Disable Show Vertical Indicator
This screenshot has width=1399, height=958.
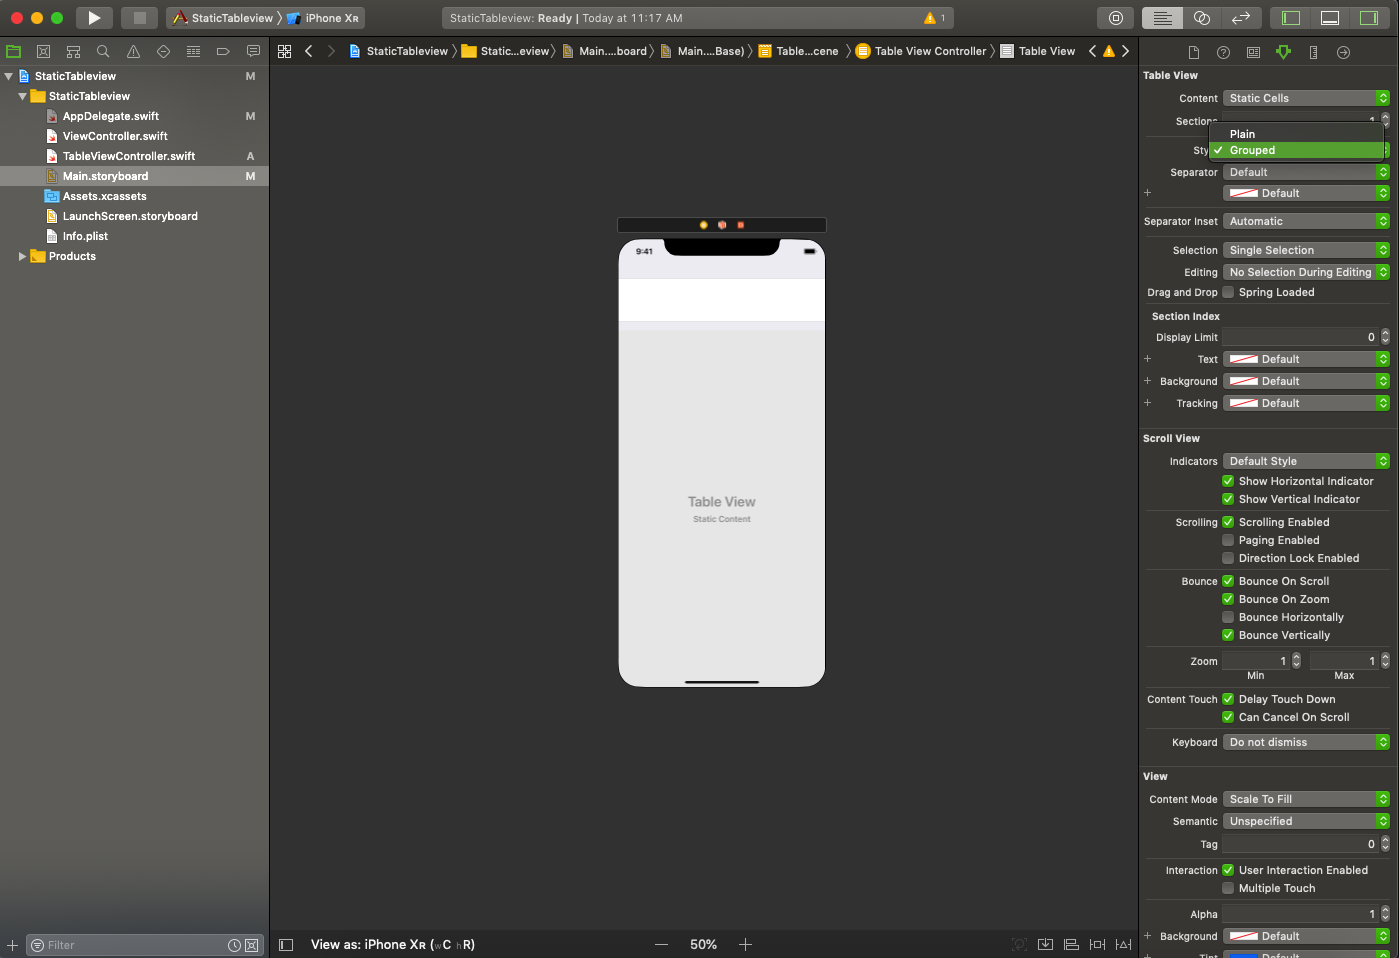[x=1228, y=499]
